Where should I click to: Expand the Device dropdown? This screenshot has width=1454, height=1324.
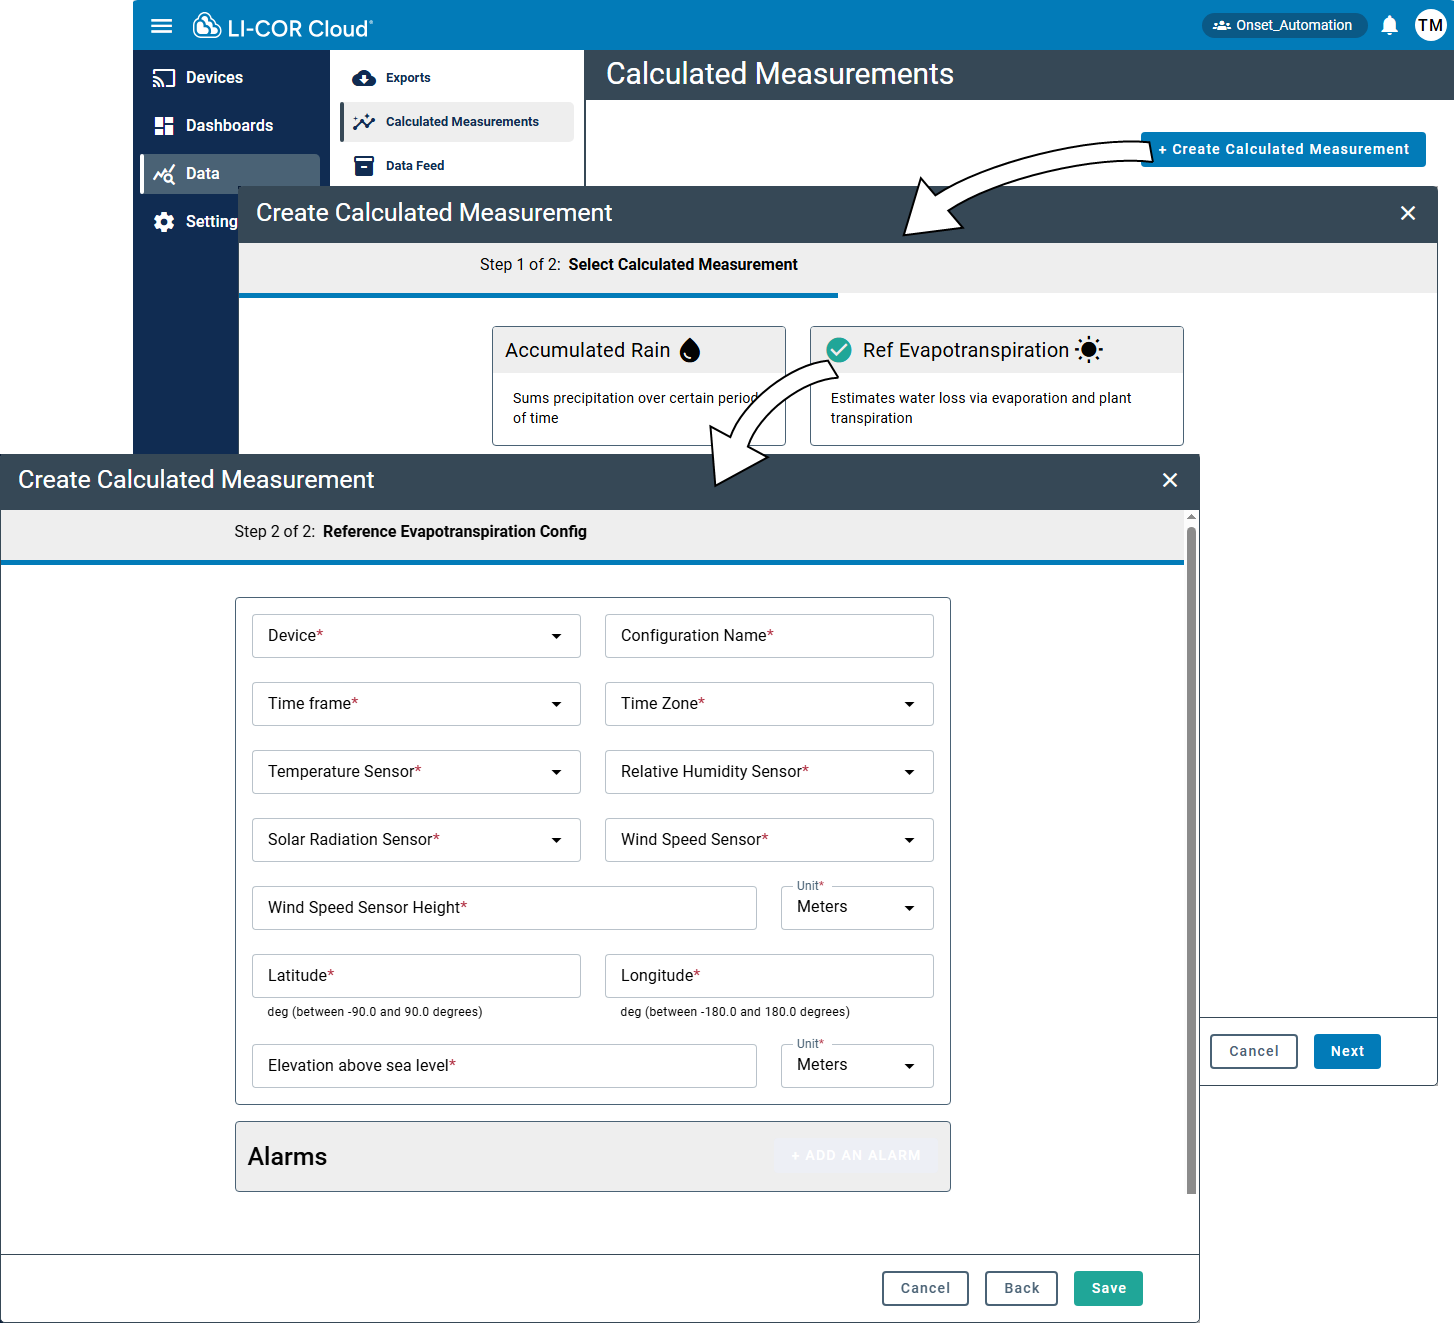416,636
